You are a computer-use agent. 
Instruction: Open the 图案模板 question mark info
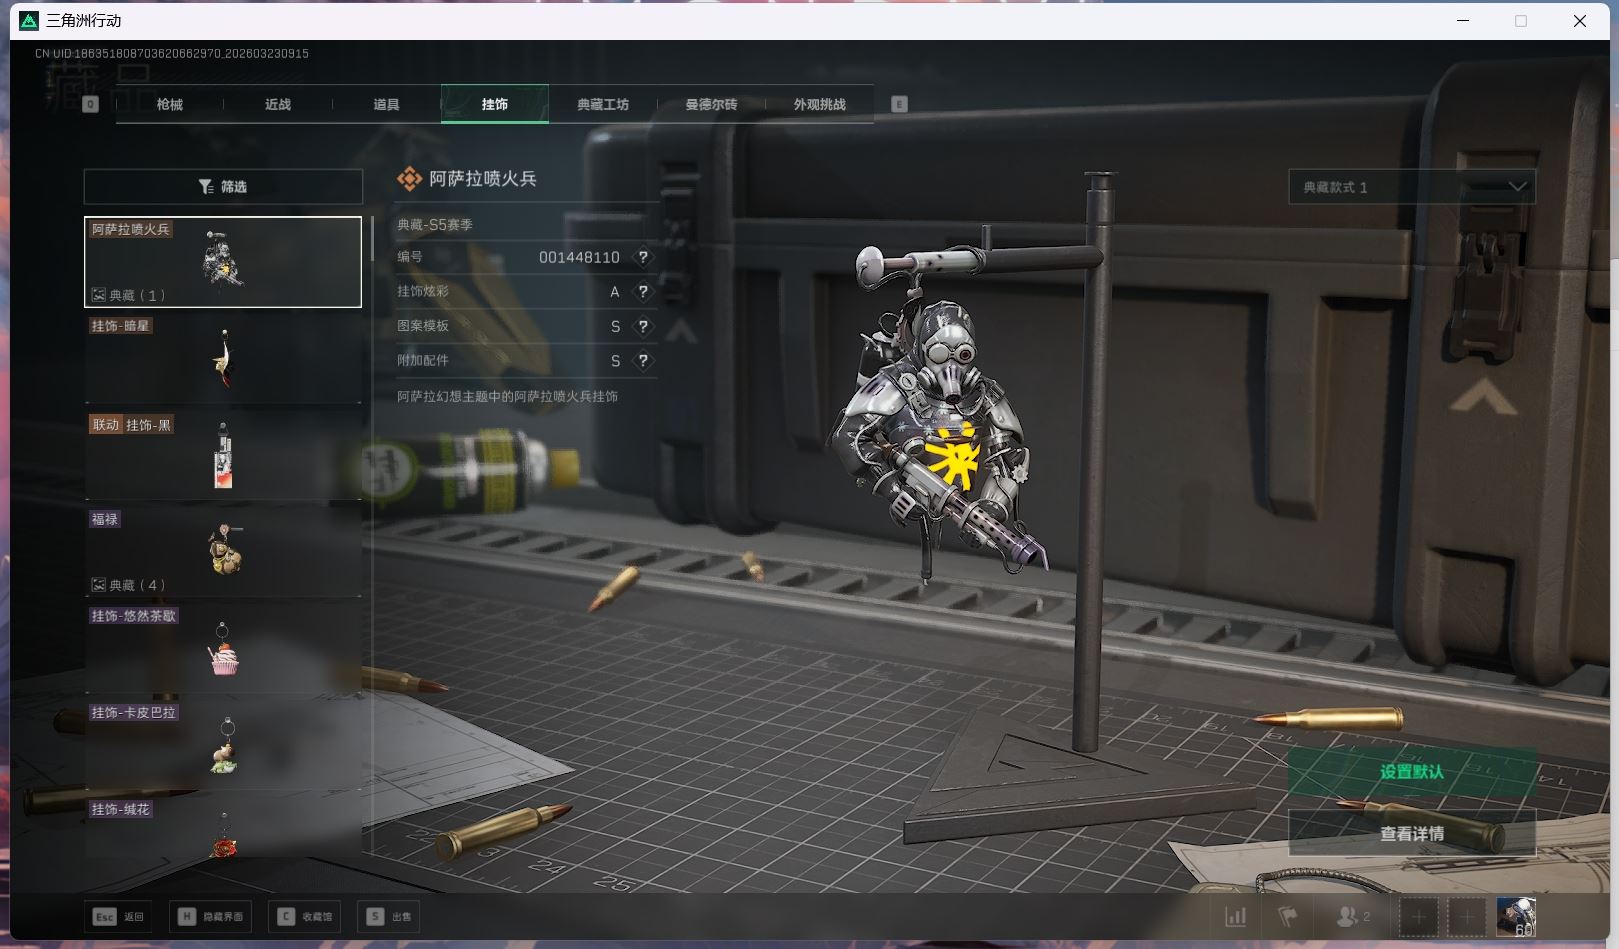coord(643,326)
